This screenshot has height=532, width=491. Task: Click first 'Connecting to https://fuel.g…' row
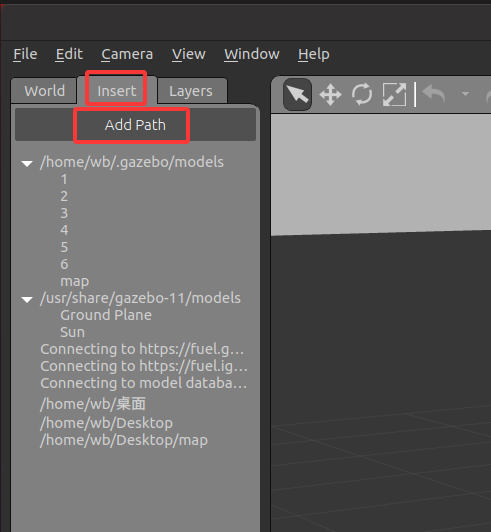pos(142,349)
